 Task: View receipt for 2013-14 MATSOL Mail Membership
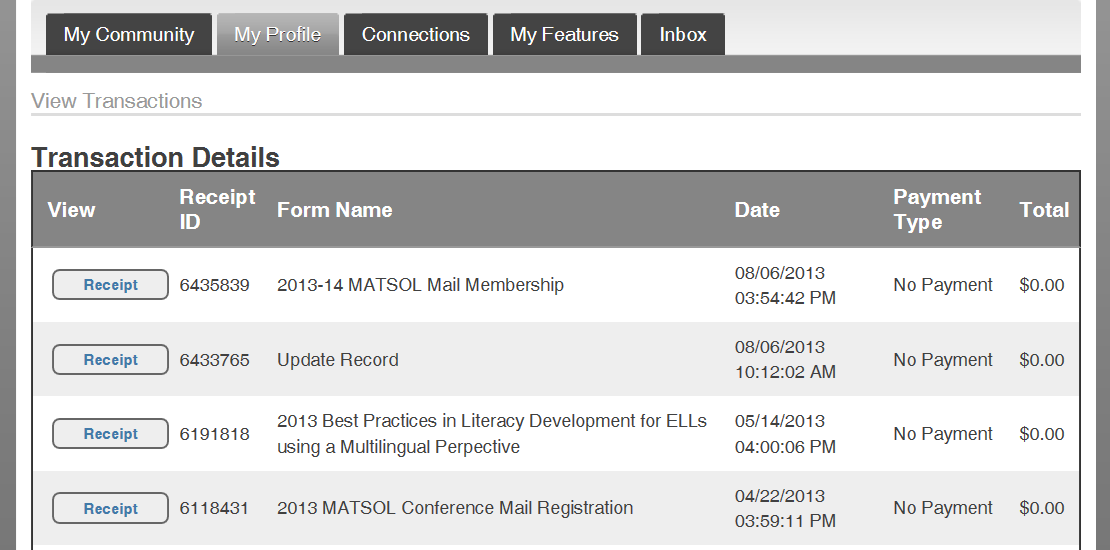pos(110,285)
